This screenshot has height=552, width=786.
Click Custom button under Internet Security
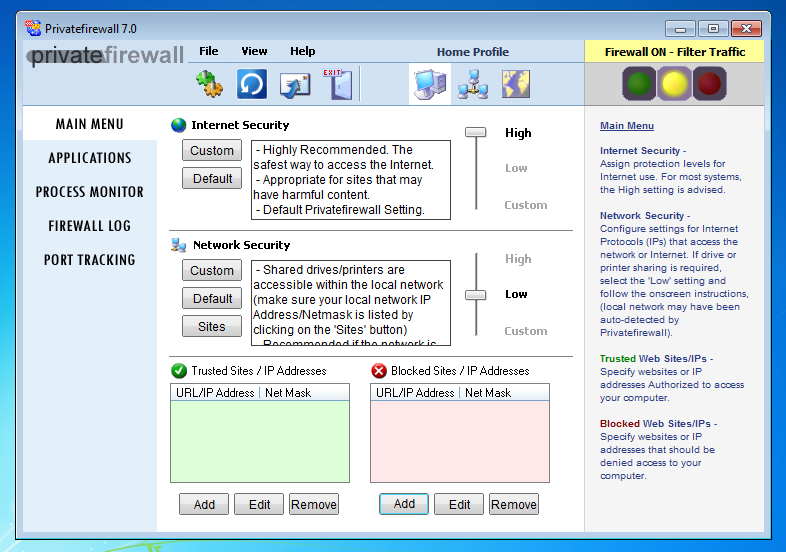212,150
